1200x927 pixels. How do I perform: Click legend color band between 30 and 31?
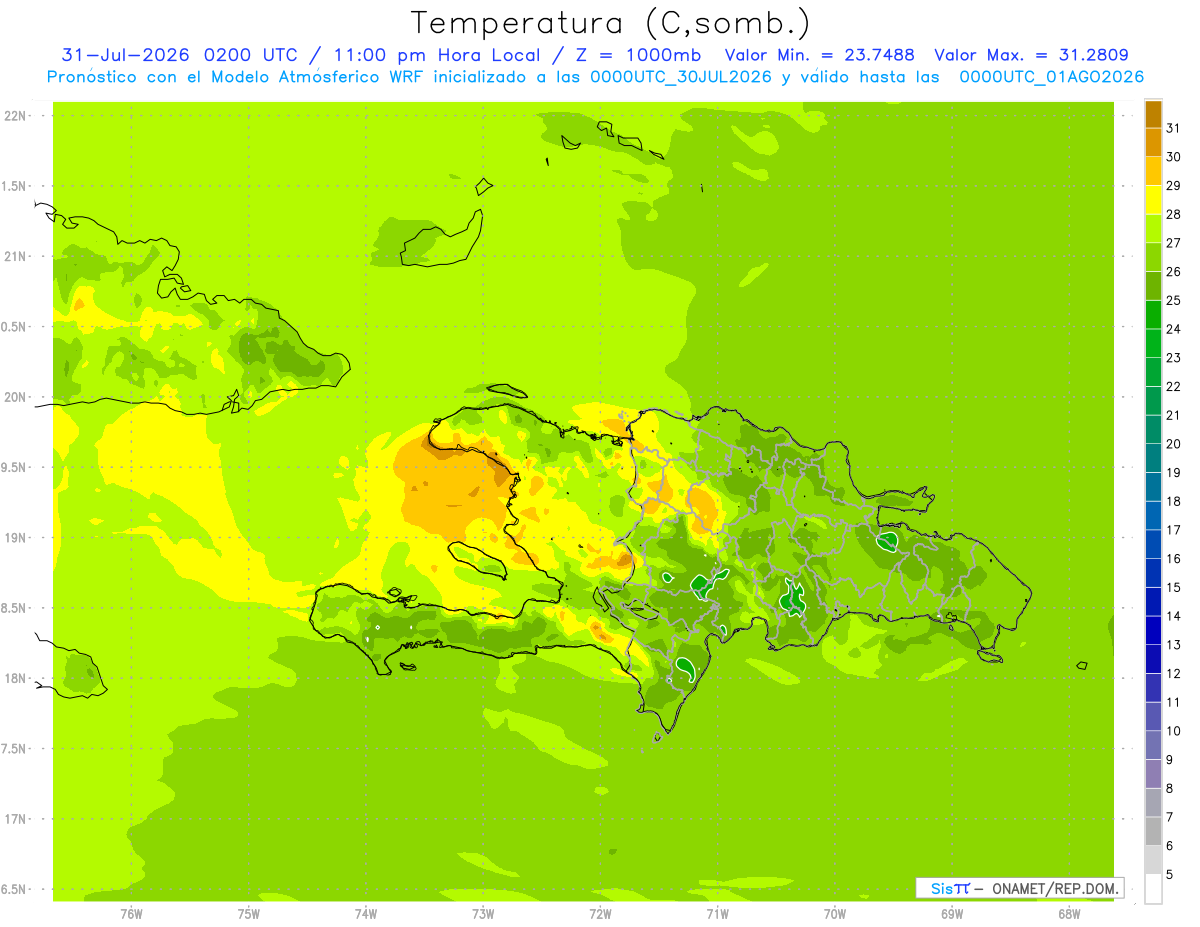click(1154, 142)
